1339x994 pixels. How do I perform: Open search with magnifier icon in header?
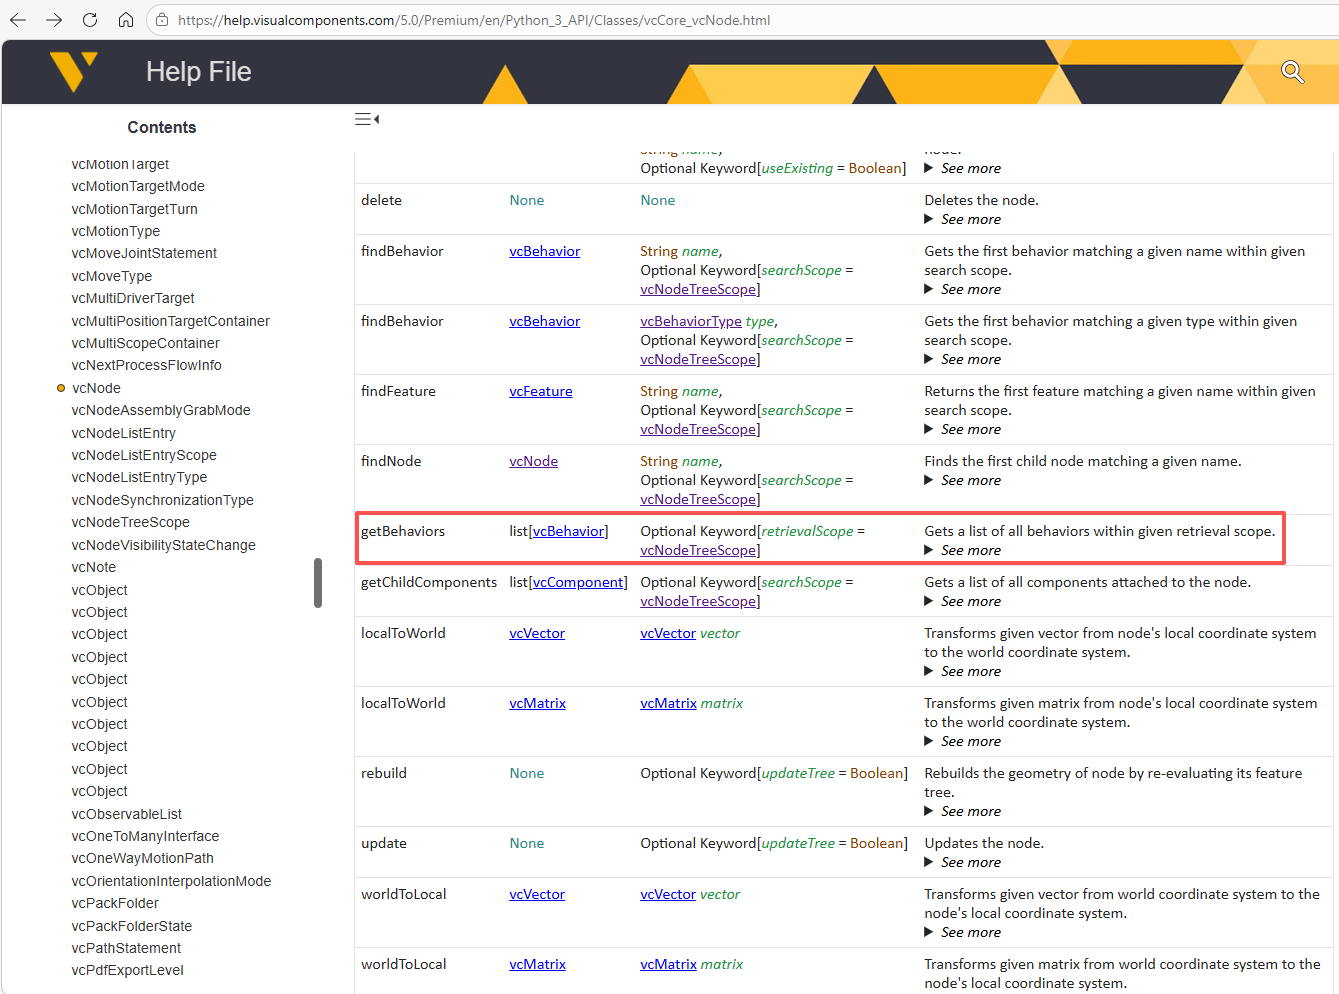click(x=1292, y=72)
